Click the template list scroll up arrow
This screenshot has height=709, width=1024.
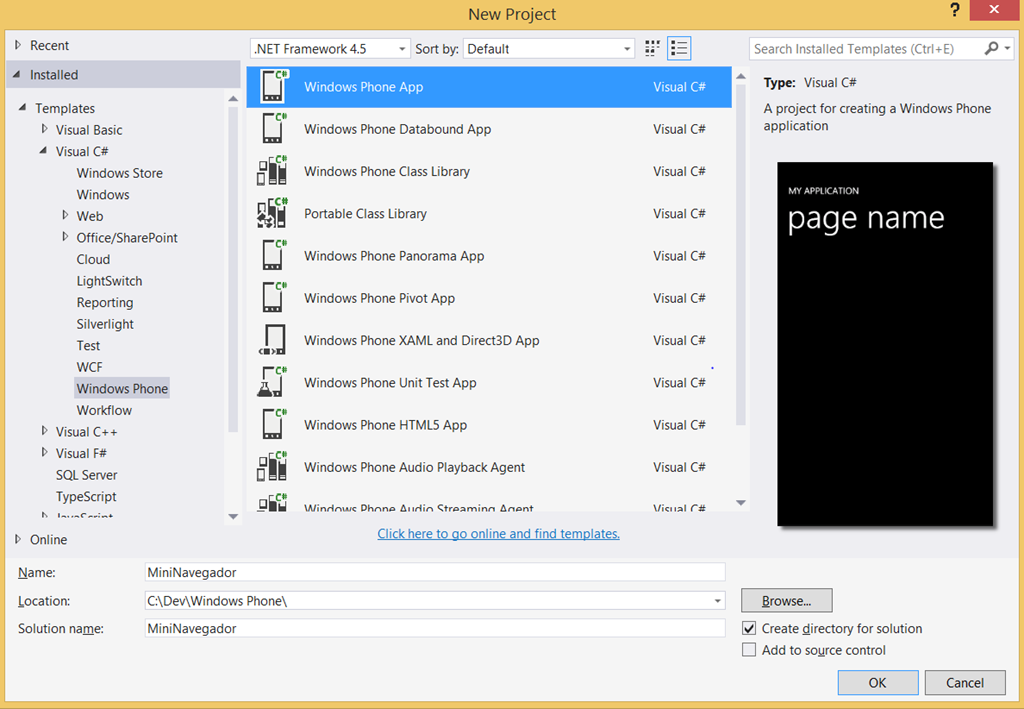click(x=741, y=76)
